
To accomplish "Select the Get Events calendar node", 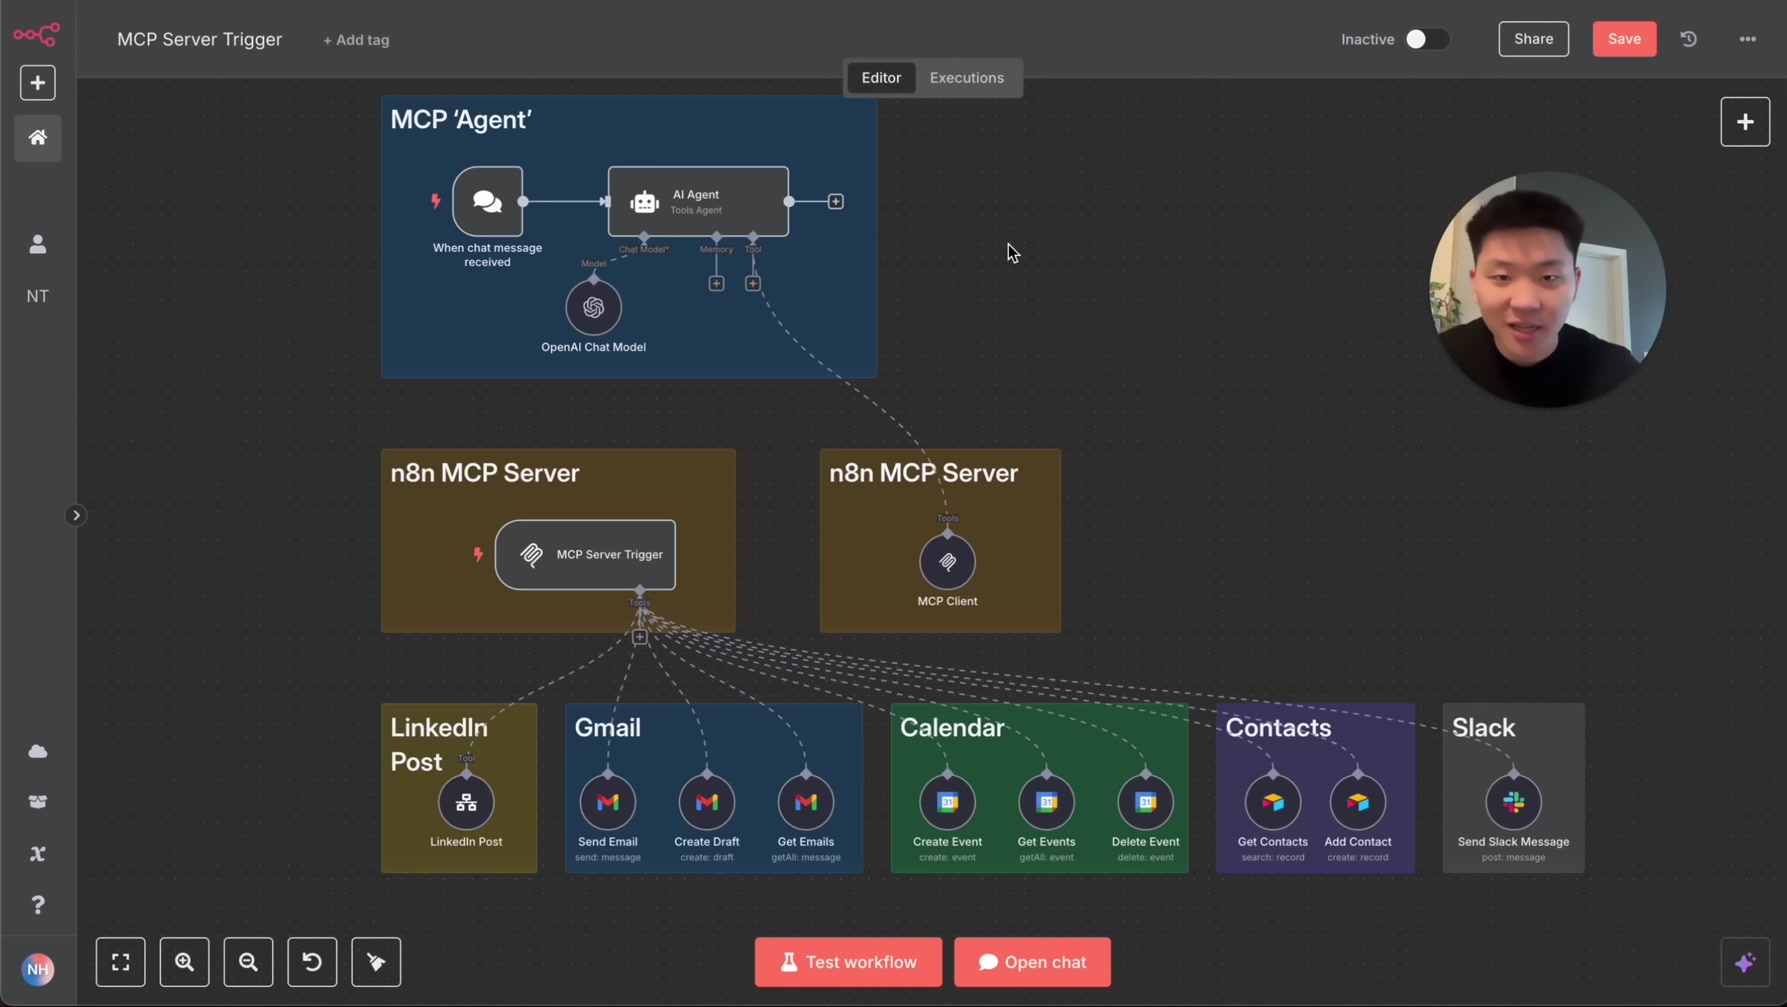I will tap(1047, 802).
